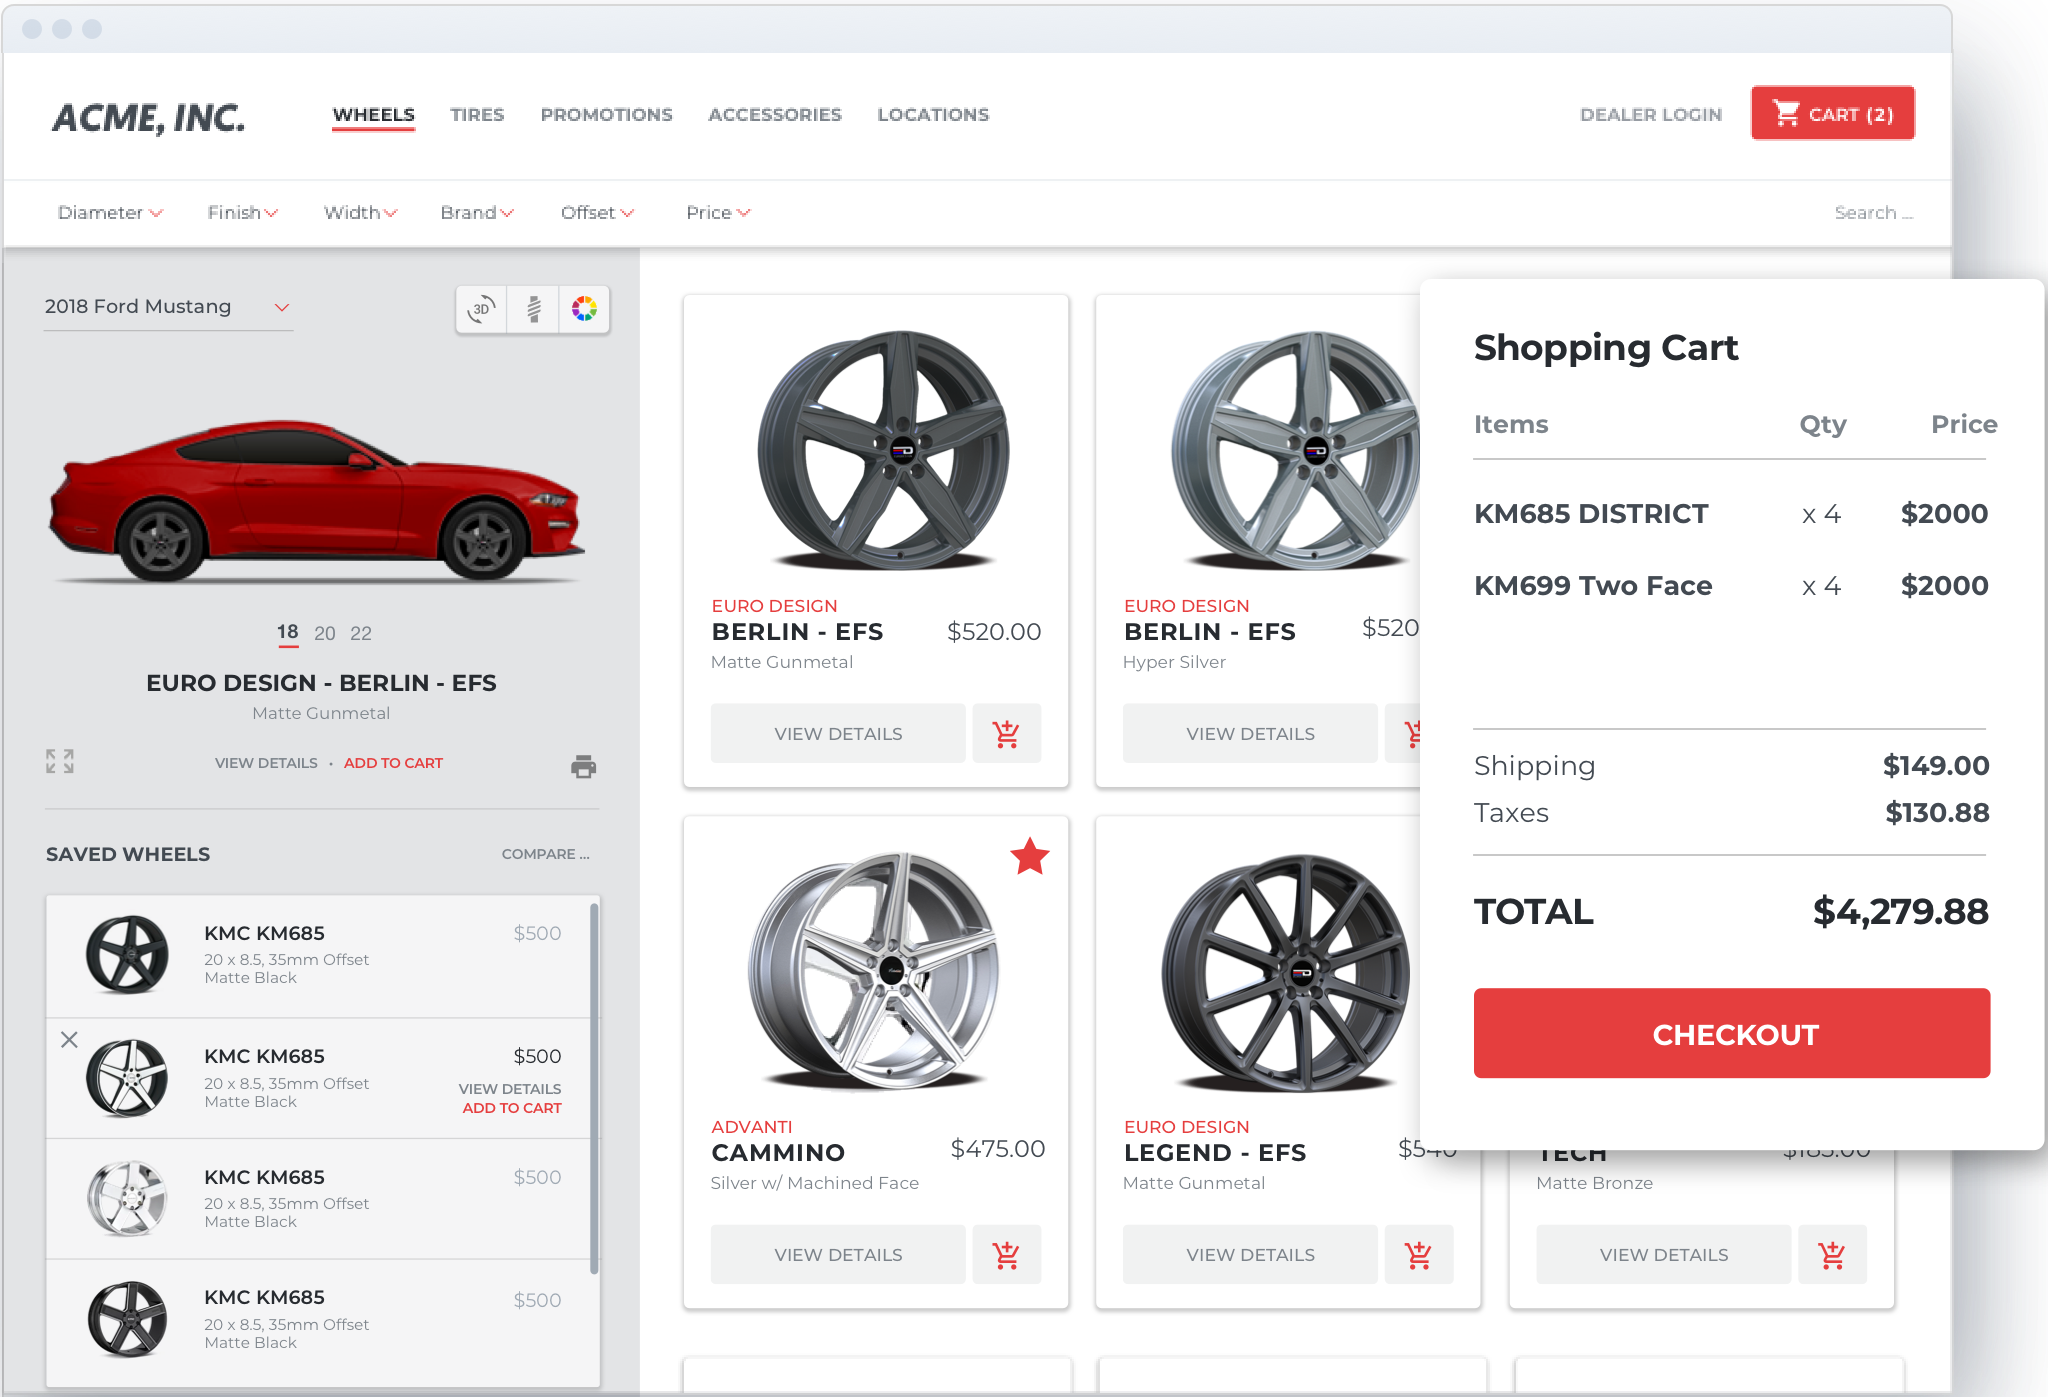Click the $4,279.88 total amount
Image resolution: width=2048 pixels, height=1397 pixels.
pyautogui.click(x=1901, y=912)
